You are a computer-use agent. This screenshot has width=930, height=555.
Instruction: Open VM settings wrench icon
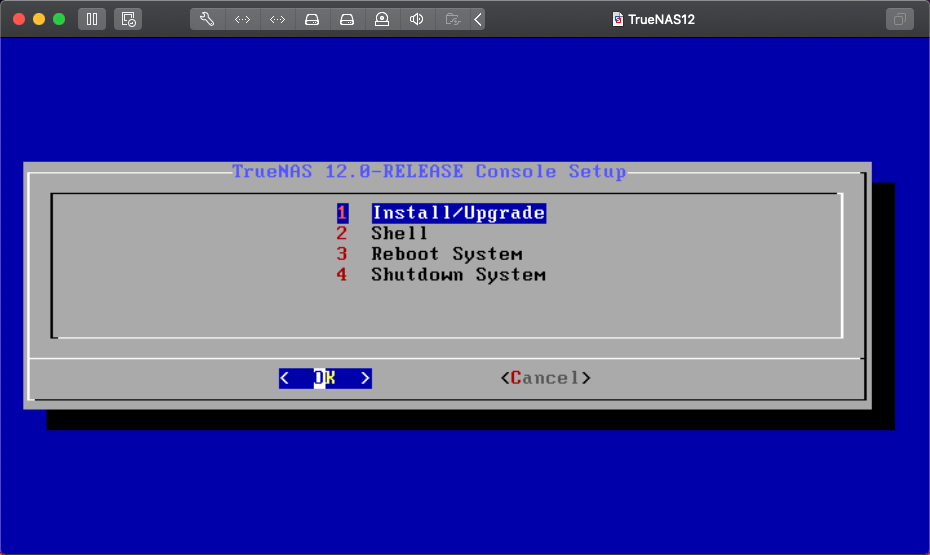207,19
